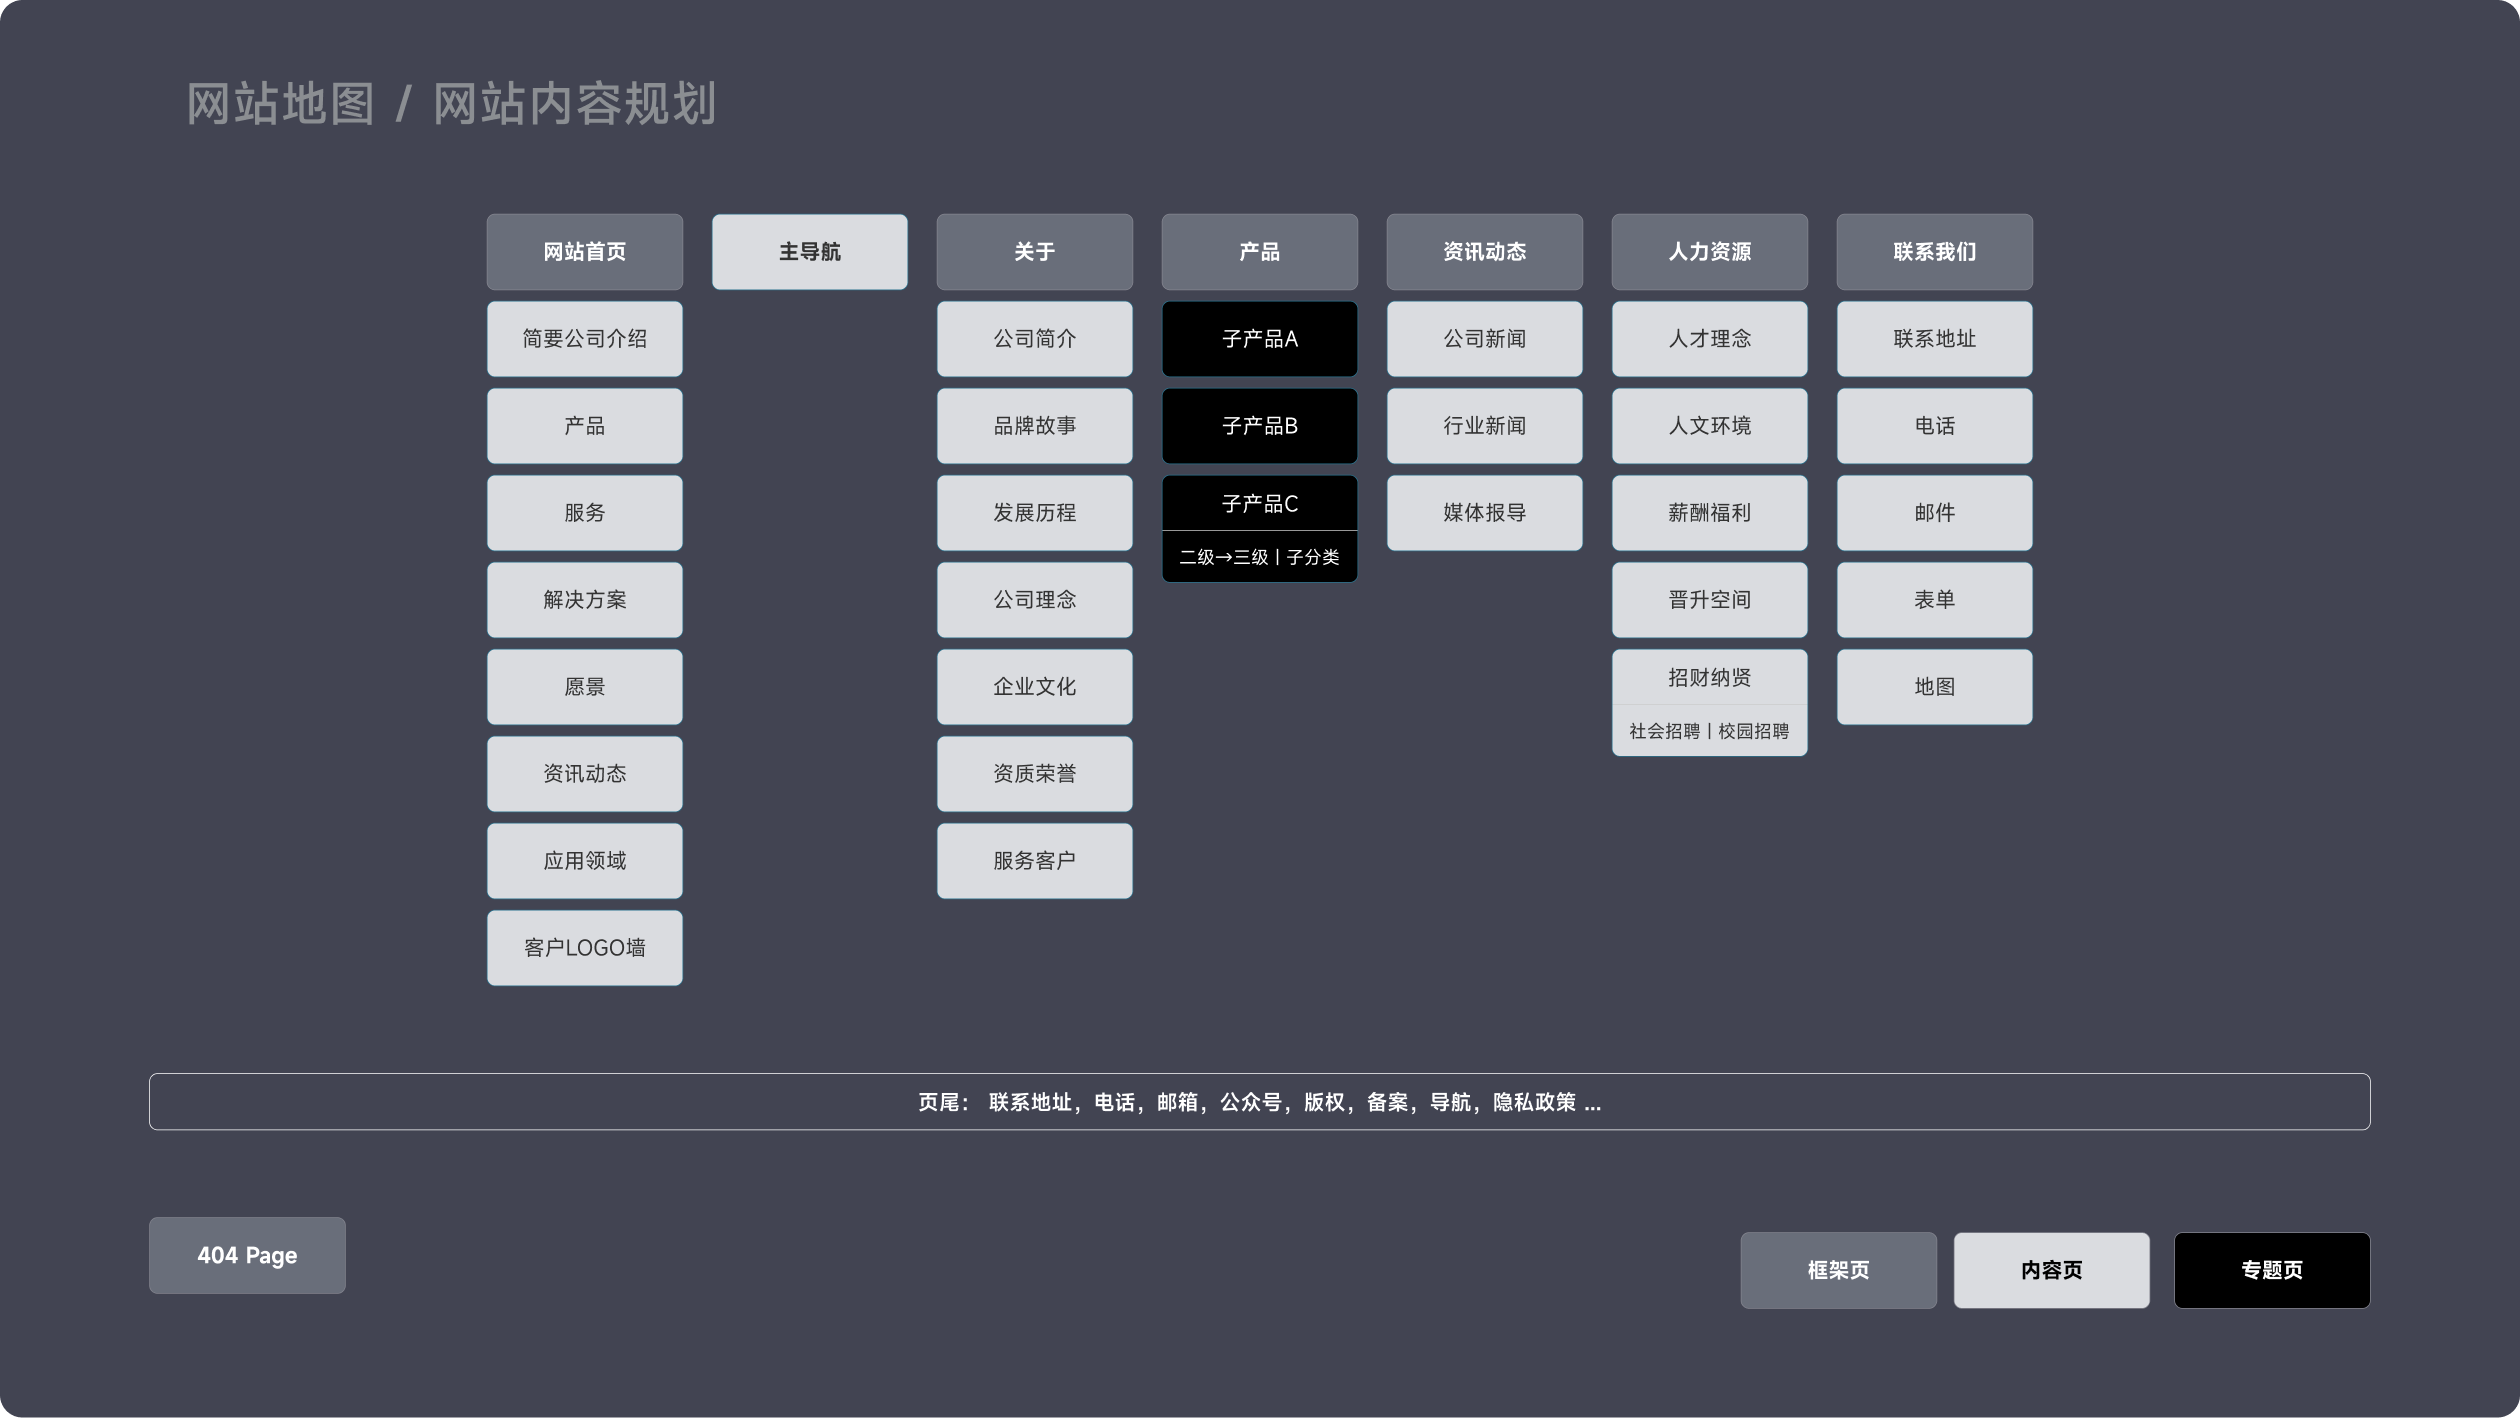Click the 招财纳贤 node

click(1709, 676)
